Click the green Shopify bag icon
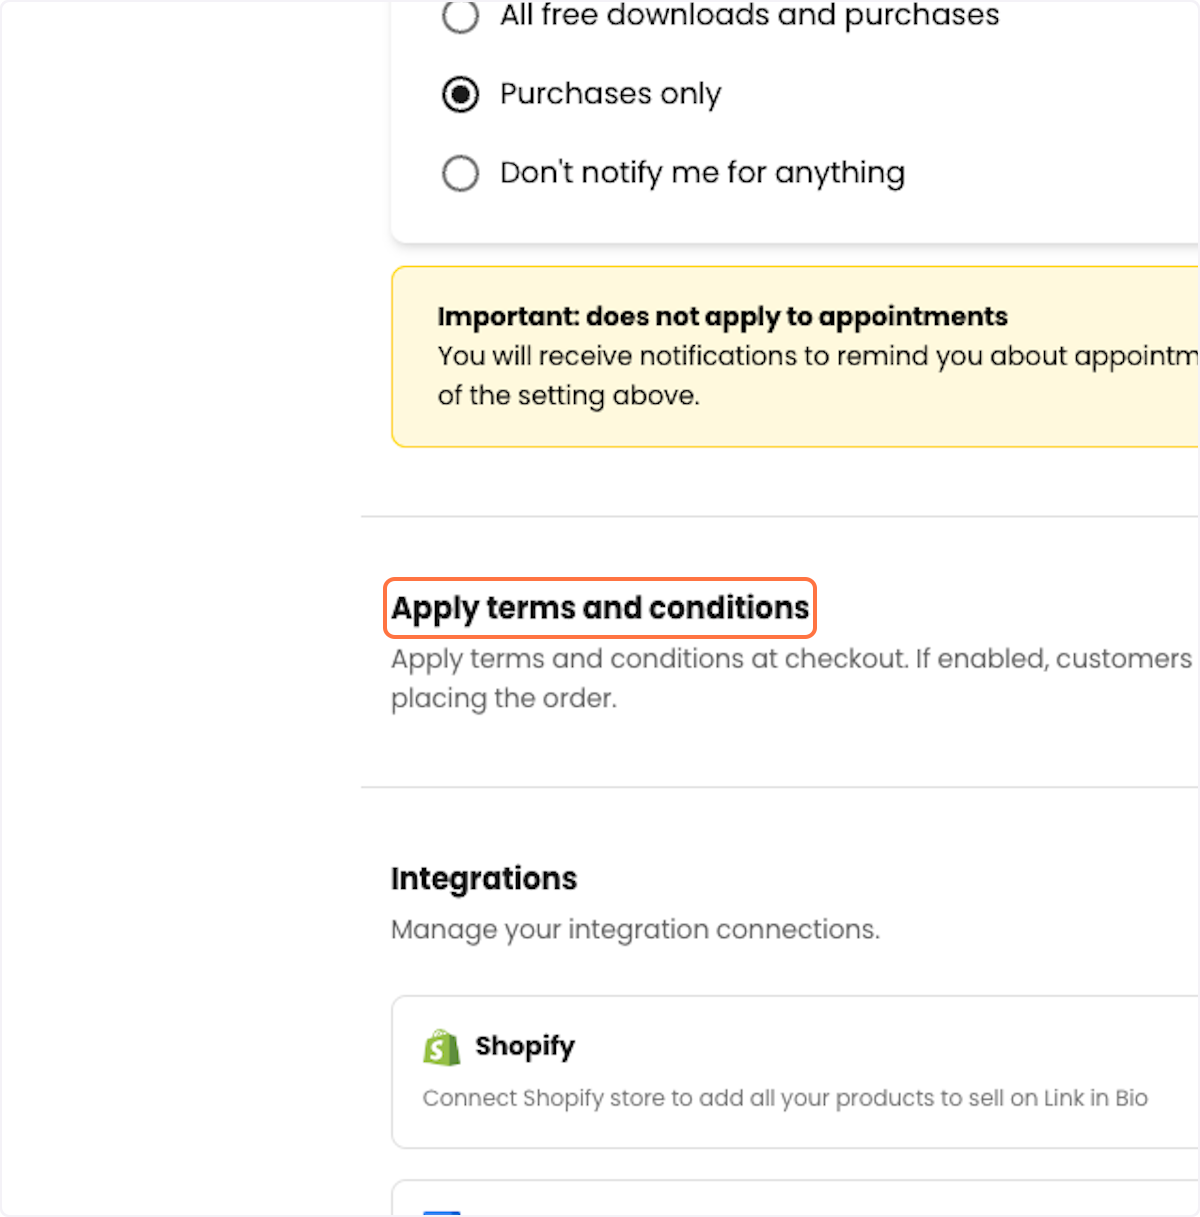Screen dimensions: 1200x1217 pos(441,1047)
